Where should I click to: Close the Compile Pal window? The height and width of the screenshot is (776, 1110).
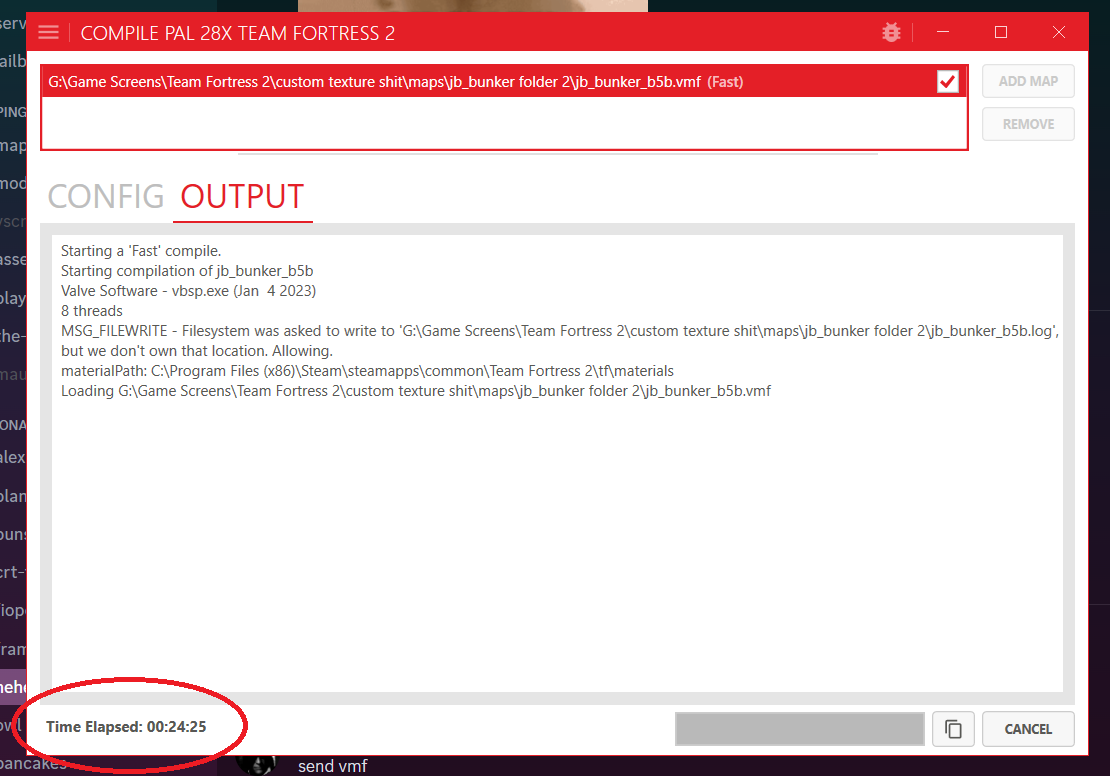pyautogui.click(x=1059, y=33)
